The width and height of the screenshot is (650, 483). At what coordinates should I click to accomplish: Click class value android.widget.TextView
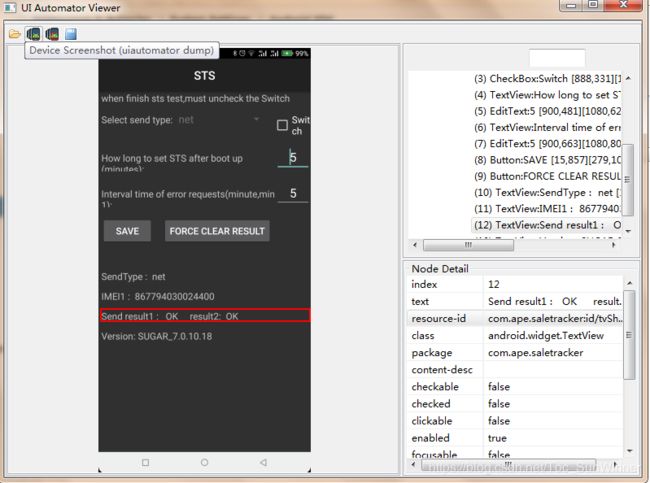pyautogui.click(x=546, y=335)
